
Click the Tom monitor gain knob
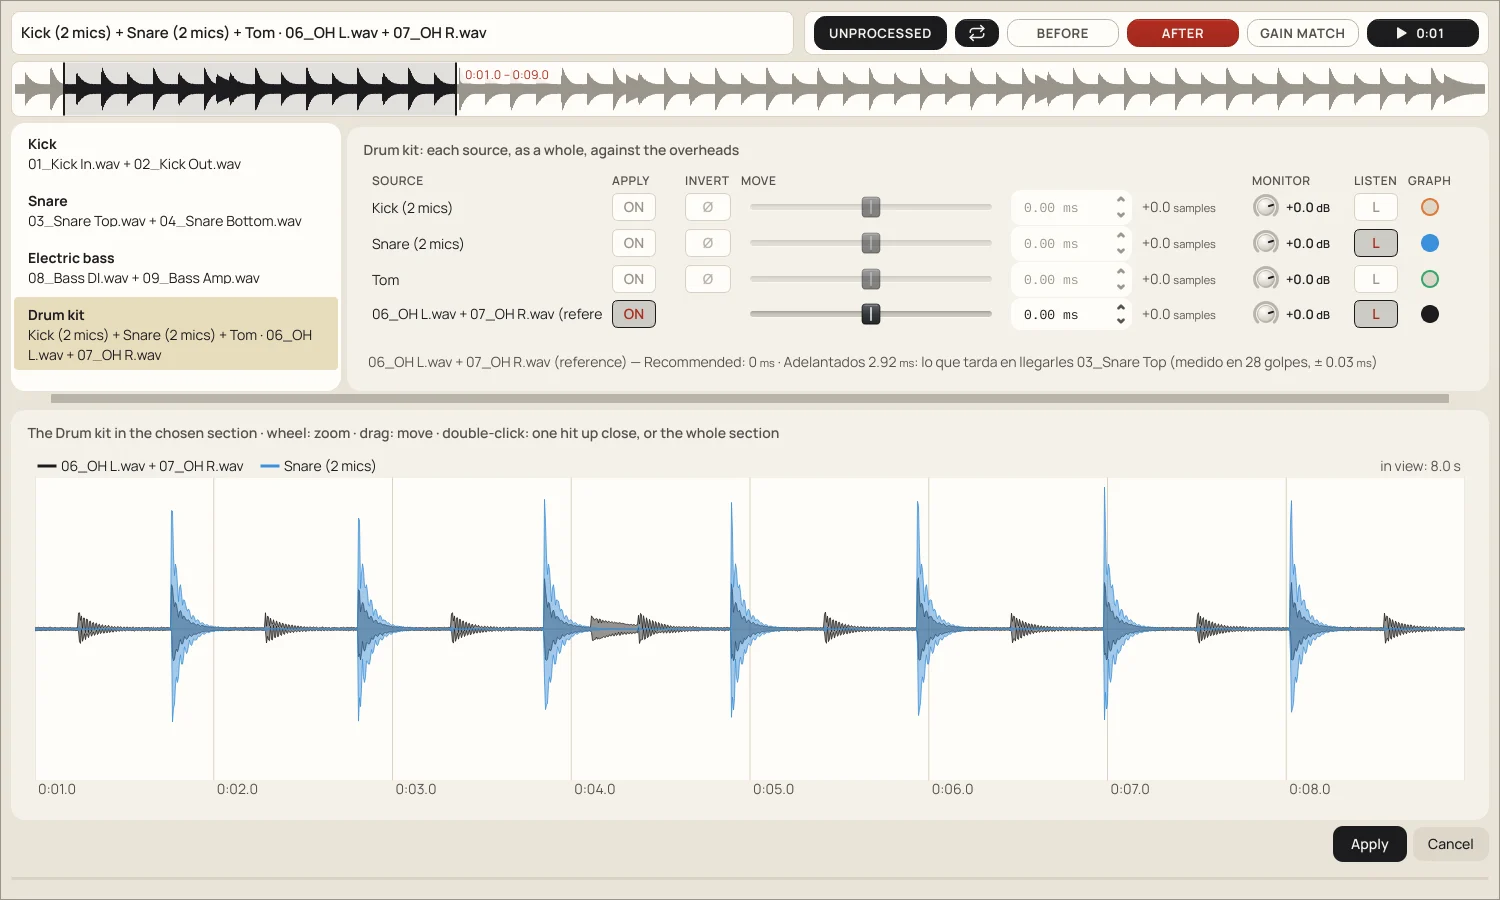(x=1266, y=279)
